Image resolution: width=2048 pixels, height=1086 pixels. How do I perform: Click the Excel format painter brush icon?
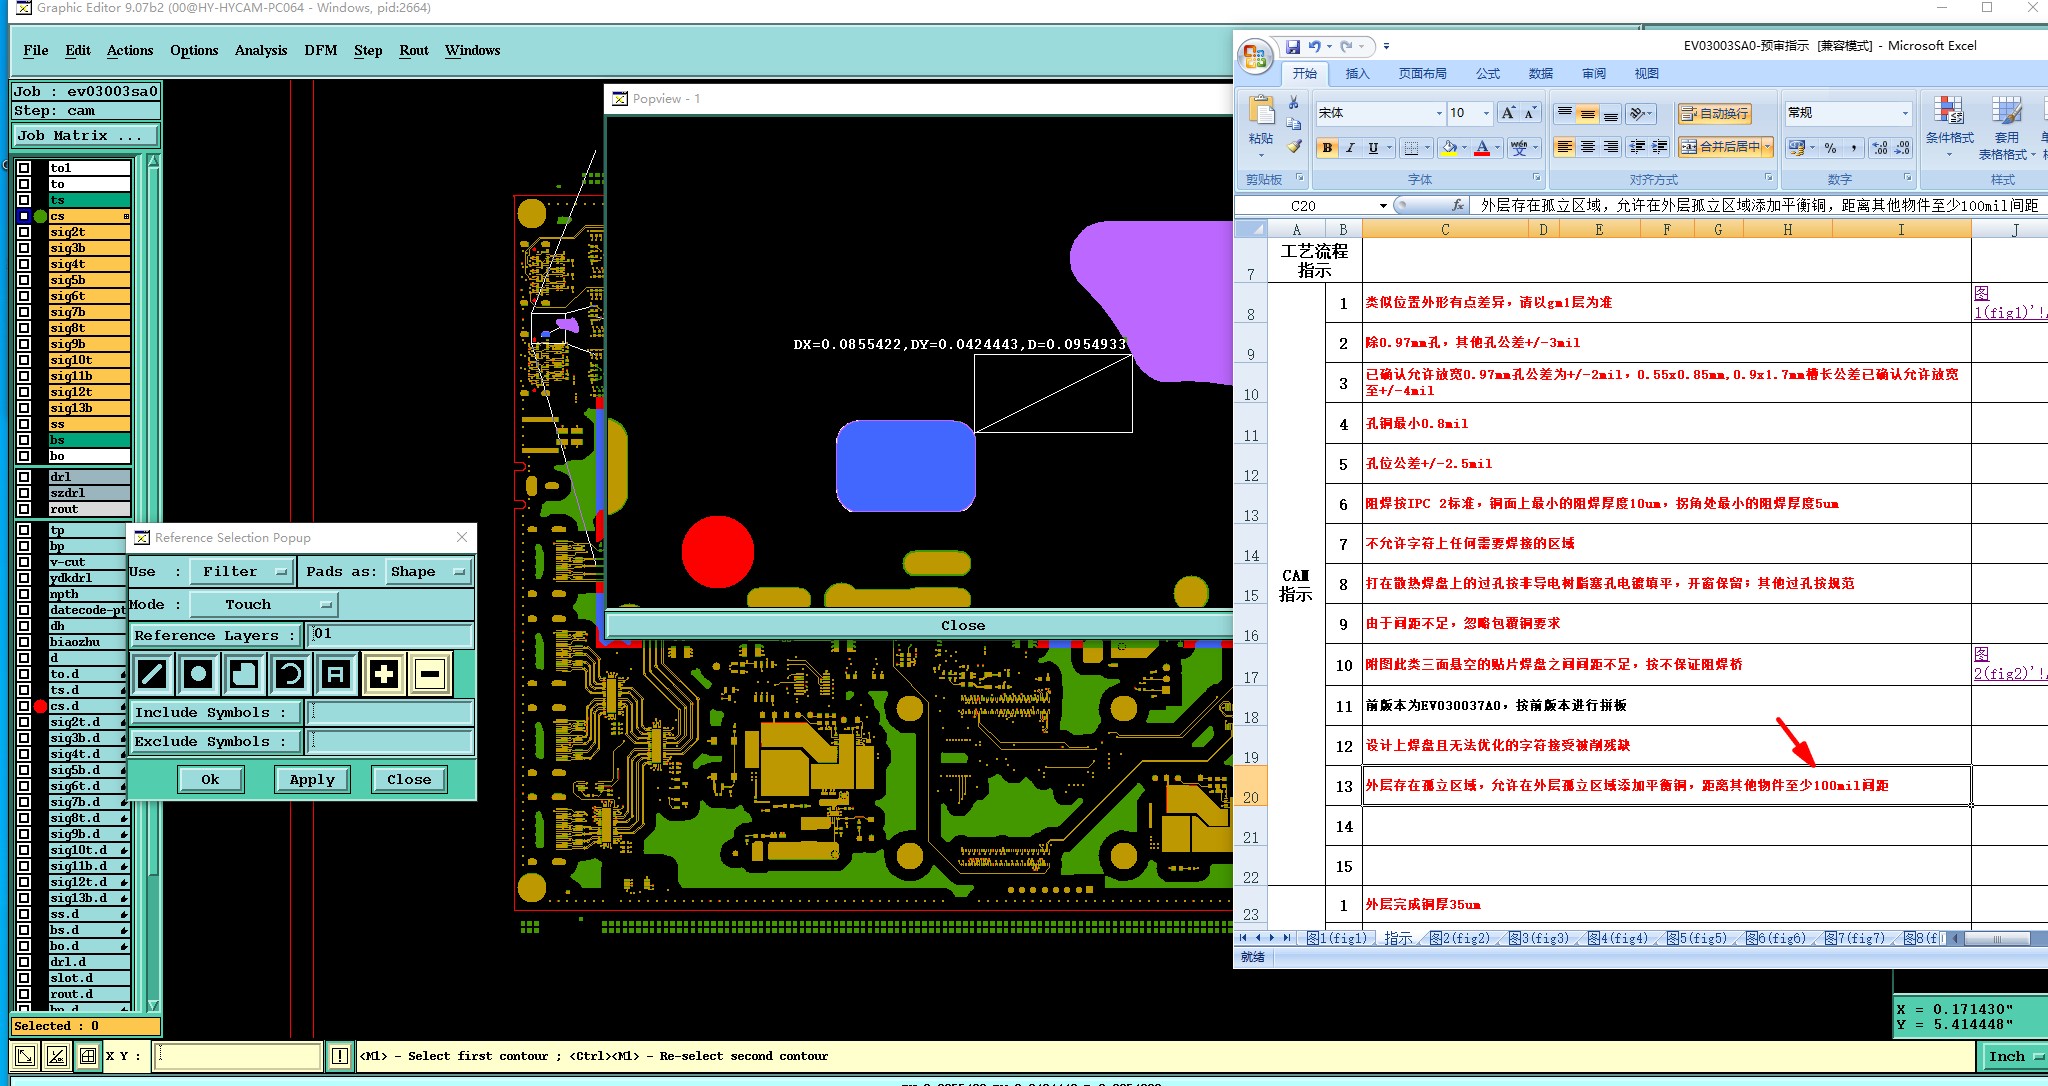click(x=1294, y=147)
